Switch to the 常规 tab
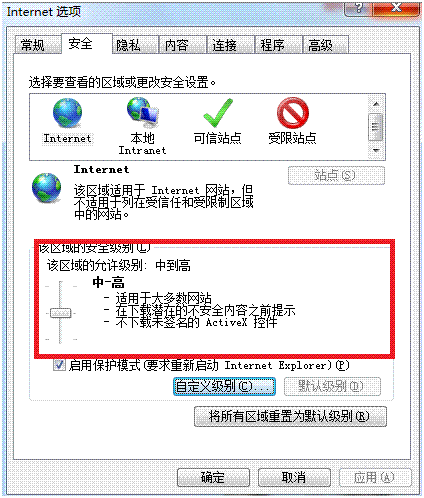Image resolution: width=424 pixels, height=498 pixels. [x=33, y=45]
